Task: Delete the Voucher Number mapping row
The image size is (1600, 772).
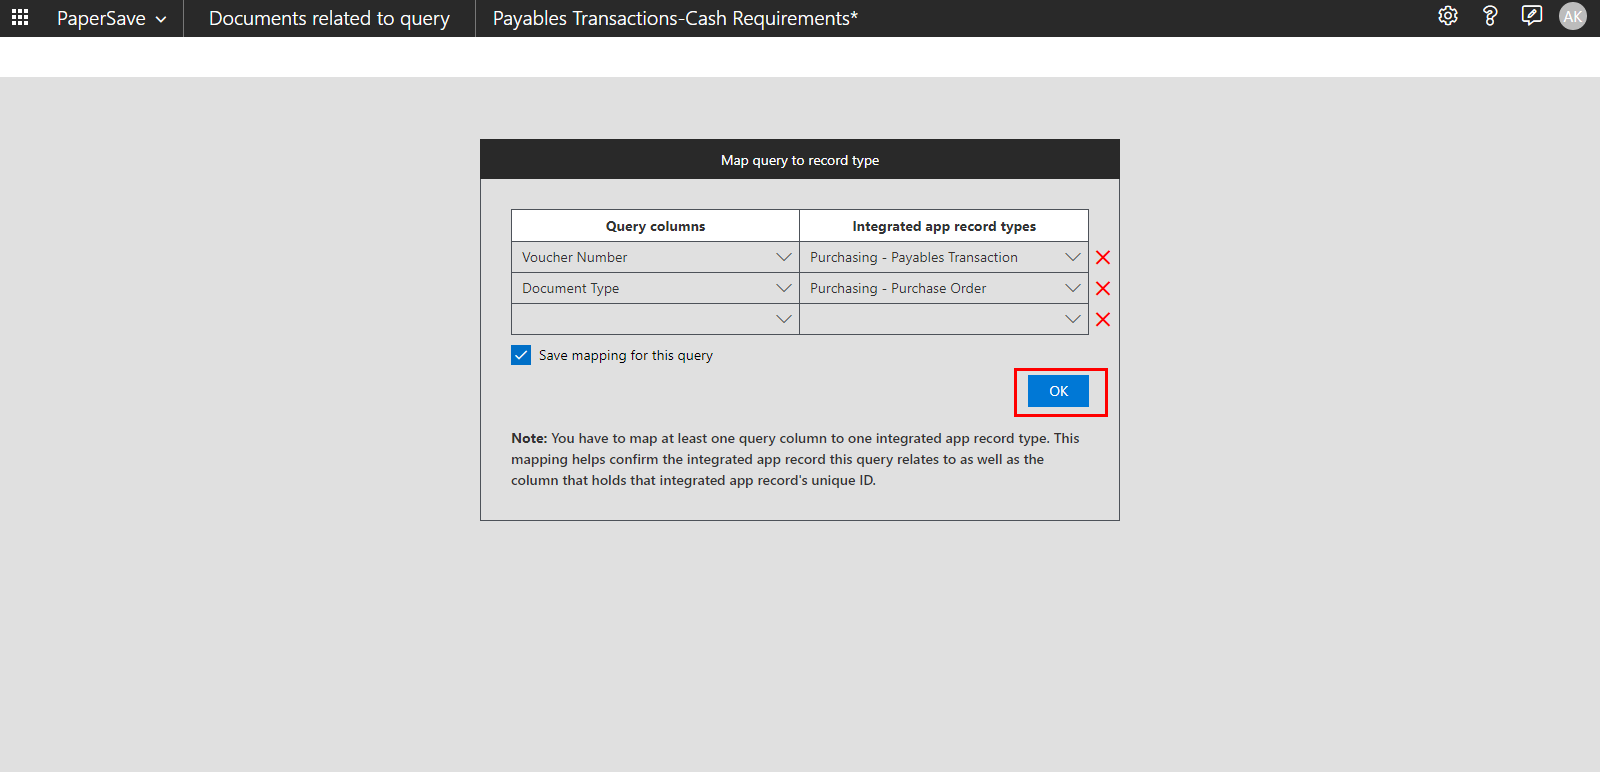Action: tap(1103, 258)
